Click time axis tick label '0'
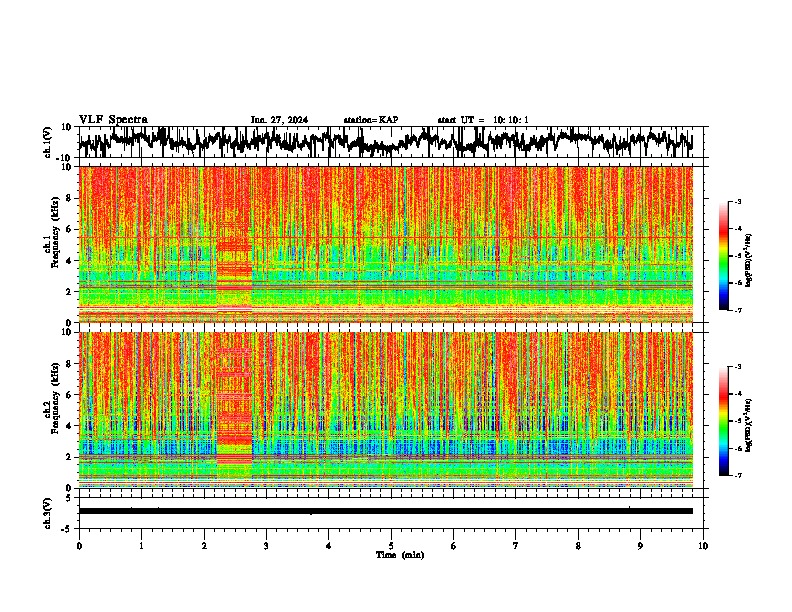 pyautogui.click(x=79, y=546)
